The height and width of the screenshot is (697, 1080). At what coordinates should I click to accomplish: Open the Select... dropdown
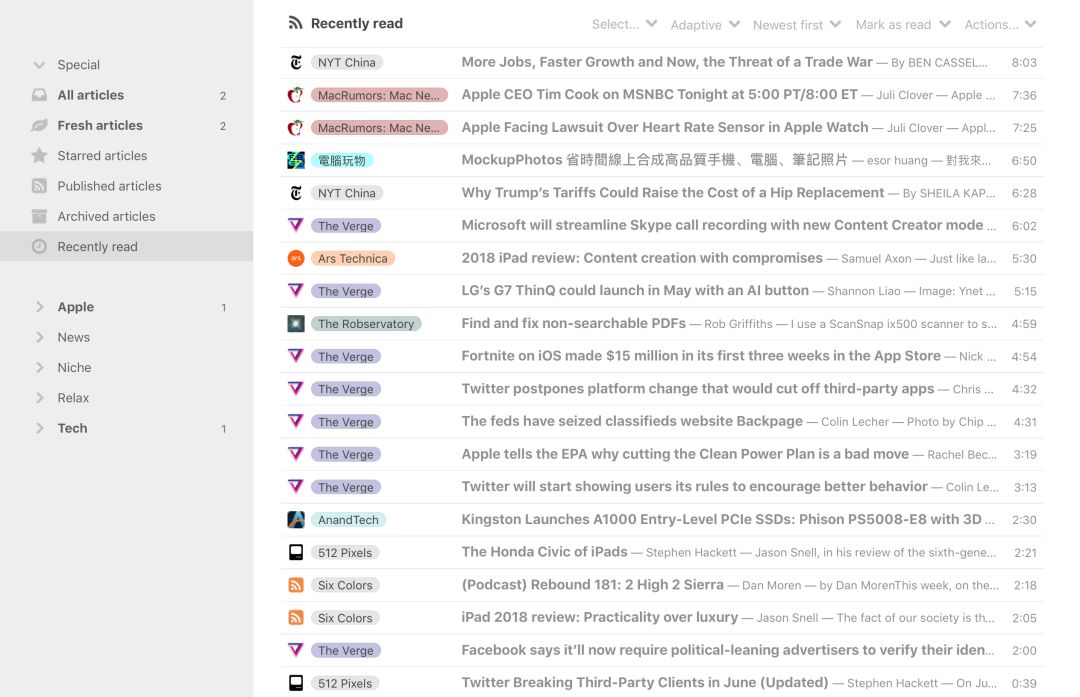pos(624,24)
